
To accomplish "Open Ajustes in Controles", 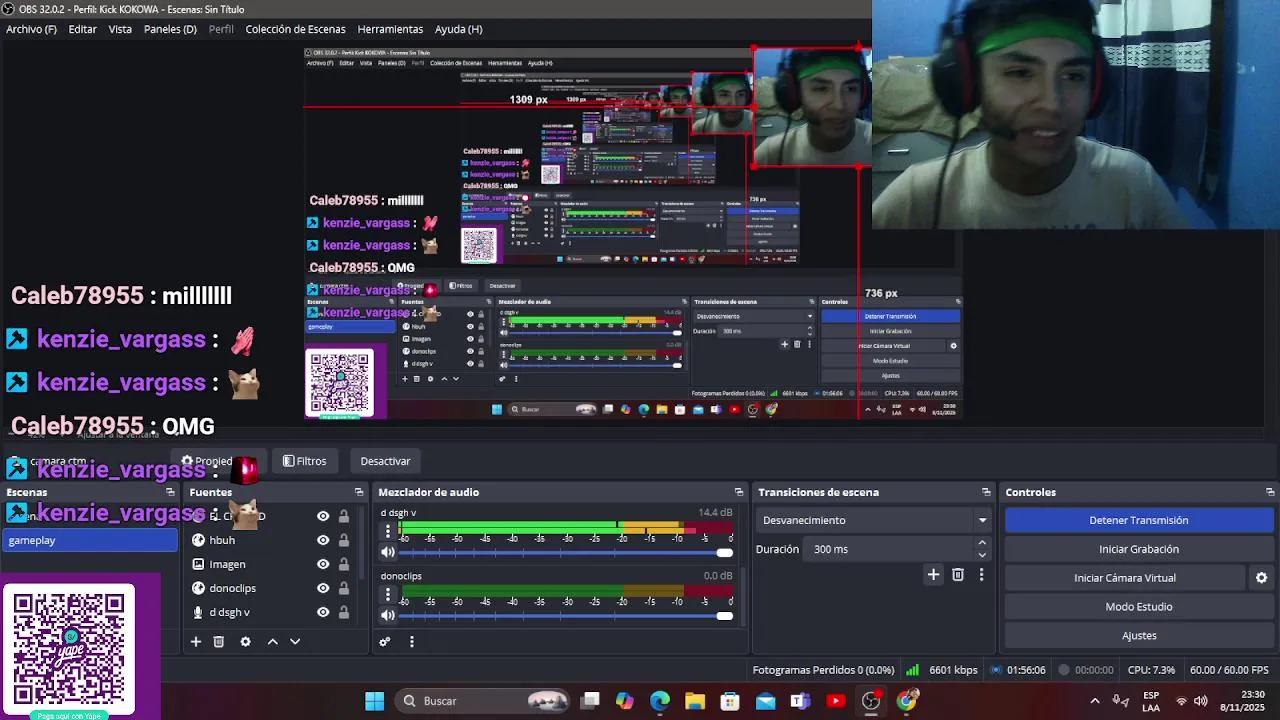I will (x=1139, y=636).
